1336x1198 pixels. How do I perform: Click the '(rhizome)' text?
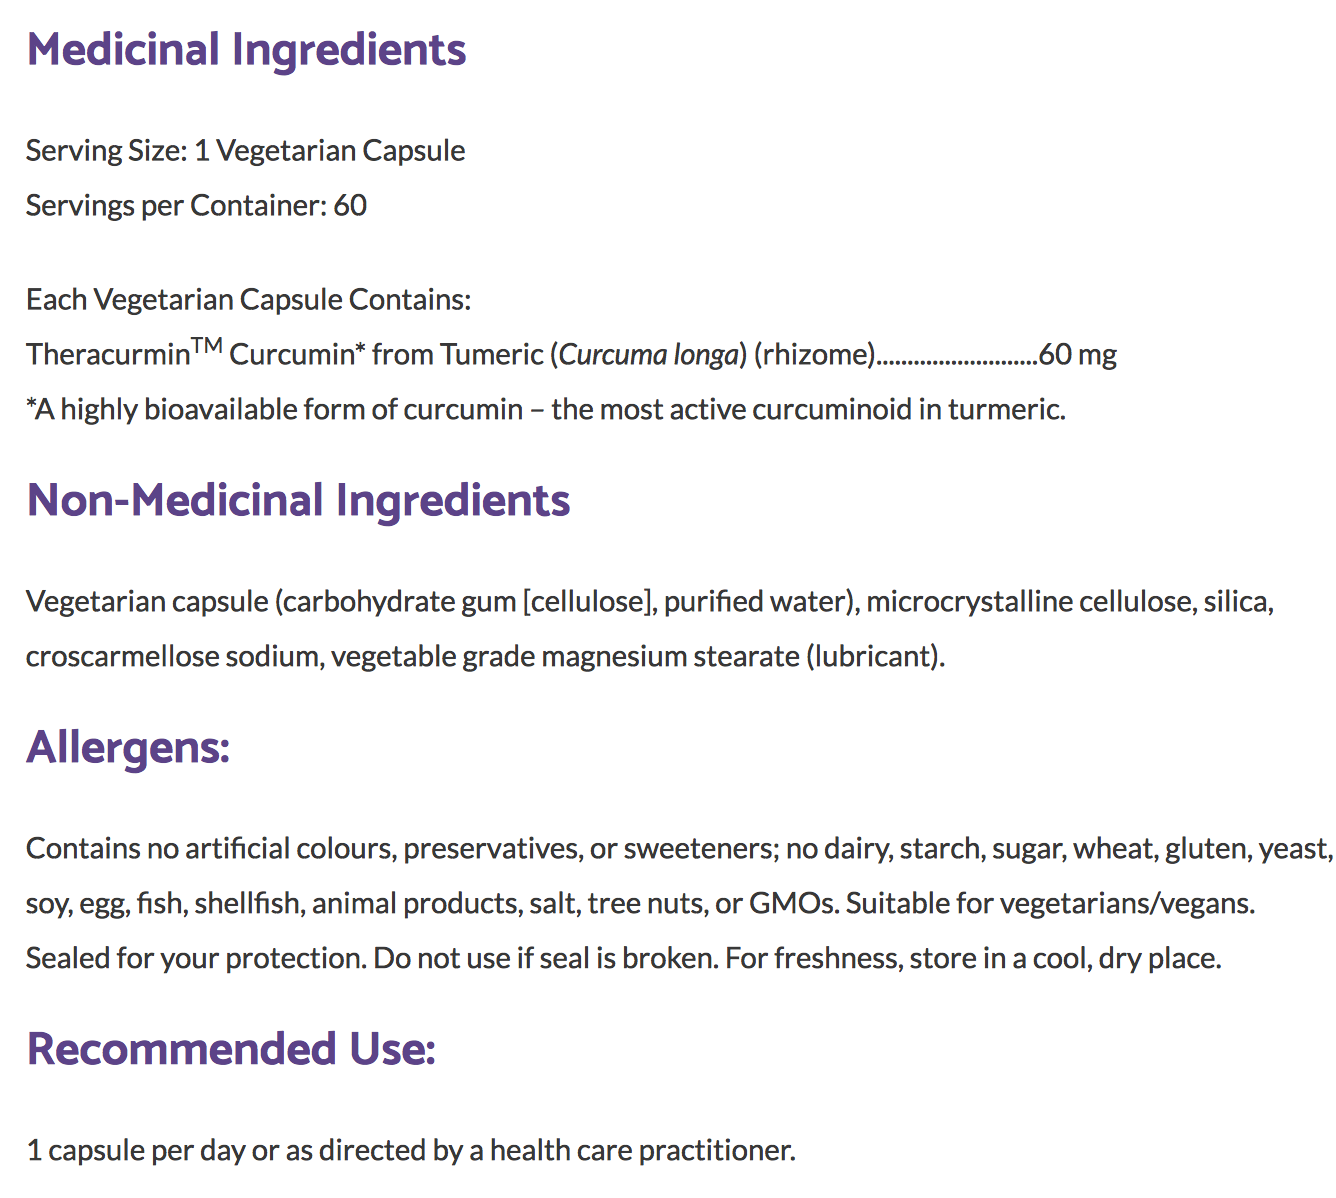815,355
